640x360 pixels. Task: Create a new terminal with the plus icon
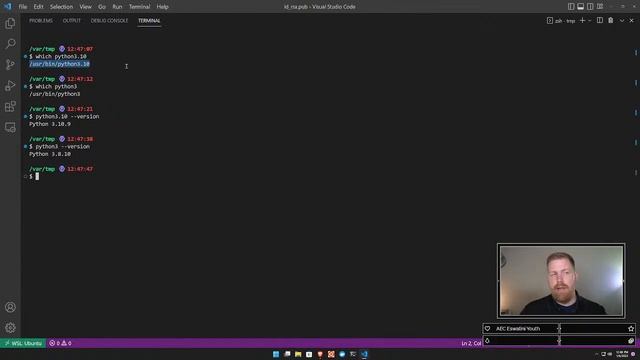[582, 20]
